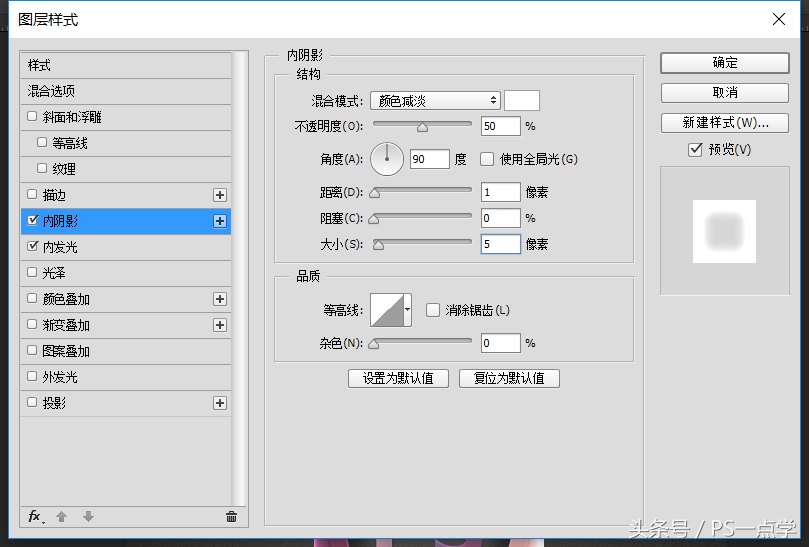
Task: Click the 不透明度 slider handle
Action: (x=423, y=127)
